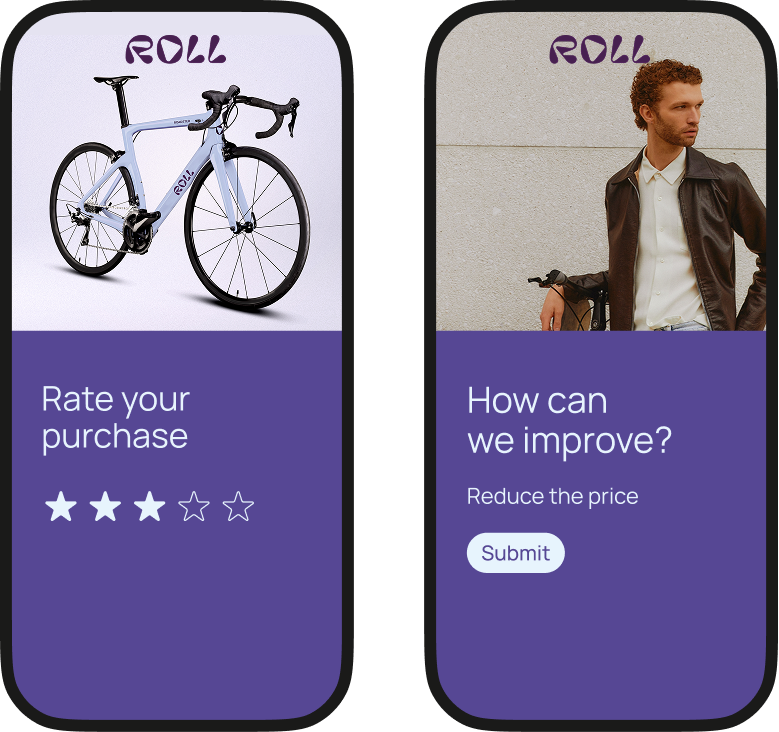
Task: Select the third filled star rating
Action: (150, 506)
